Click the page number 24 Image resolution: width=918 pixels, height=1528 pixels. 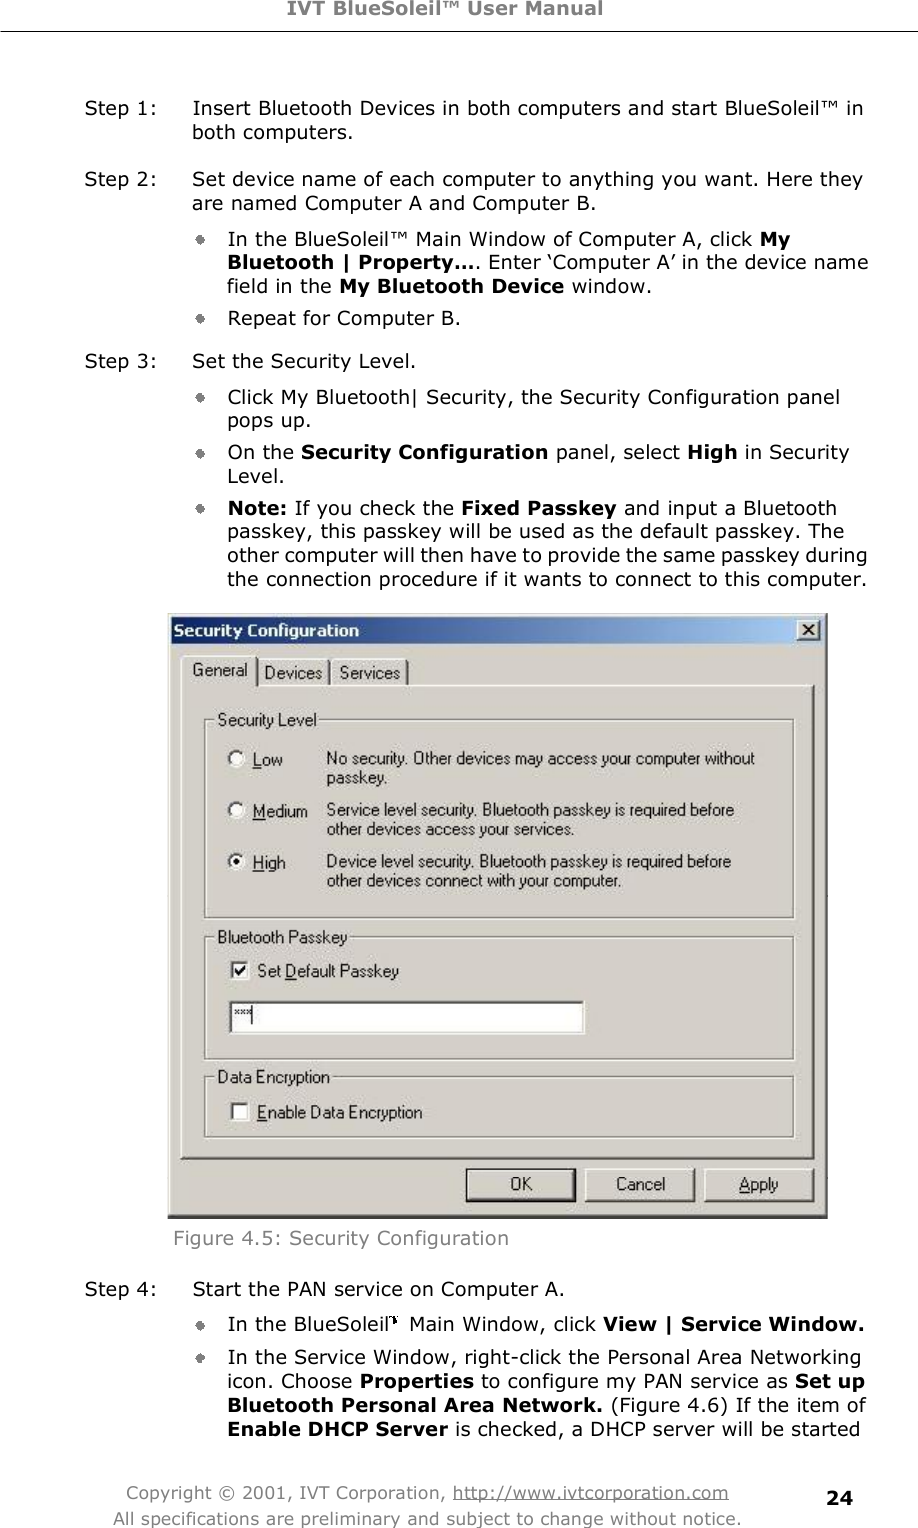click(838, 1499)
